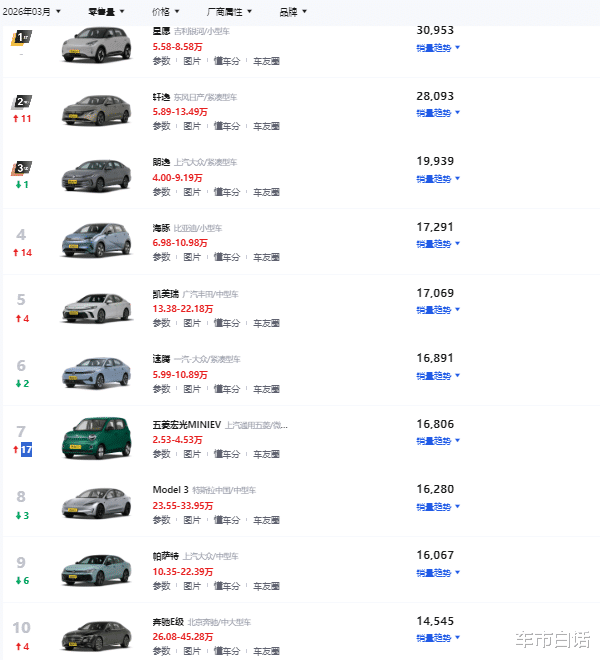This screenshot has width=600, height=660.
Task: Click the 凯美瑞 car image
Action: coord(97,306)
